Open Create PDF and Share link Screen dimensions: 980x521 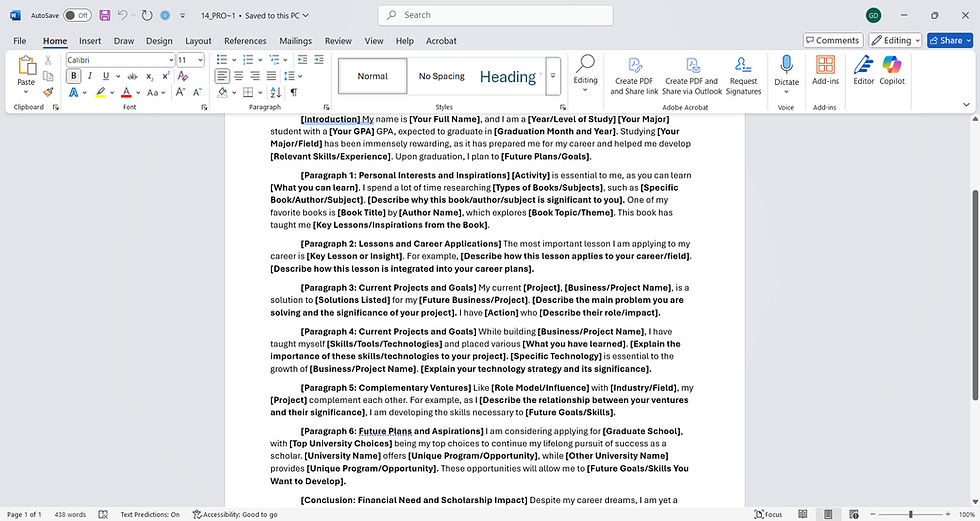coord(634,76)
